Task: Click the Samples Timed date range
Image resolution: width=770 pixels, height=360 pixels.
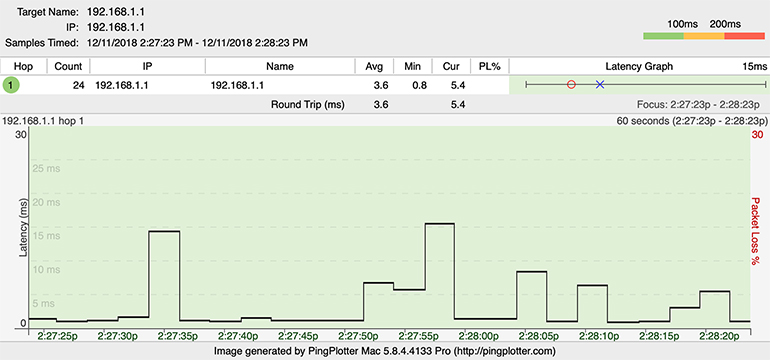Action: 197,43
